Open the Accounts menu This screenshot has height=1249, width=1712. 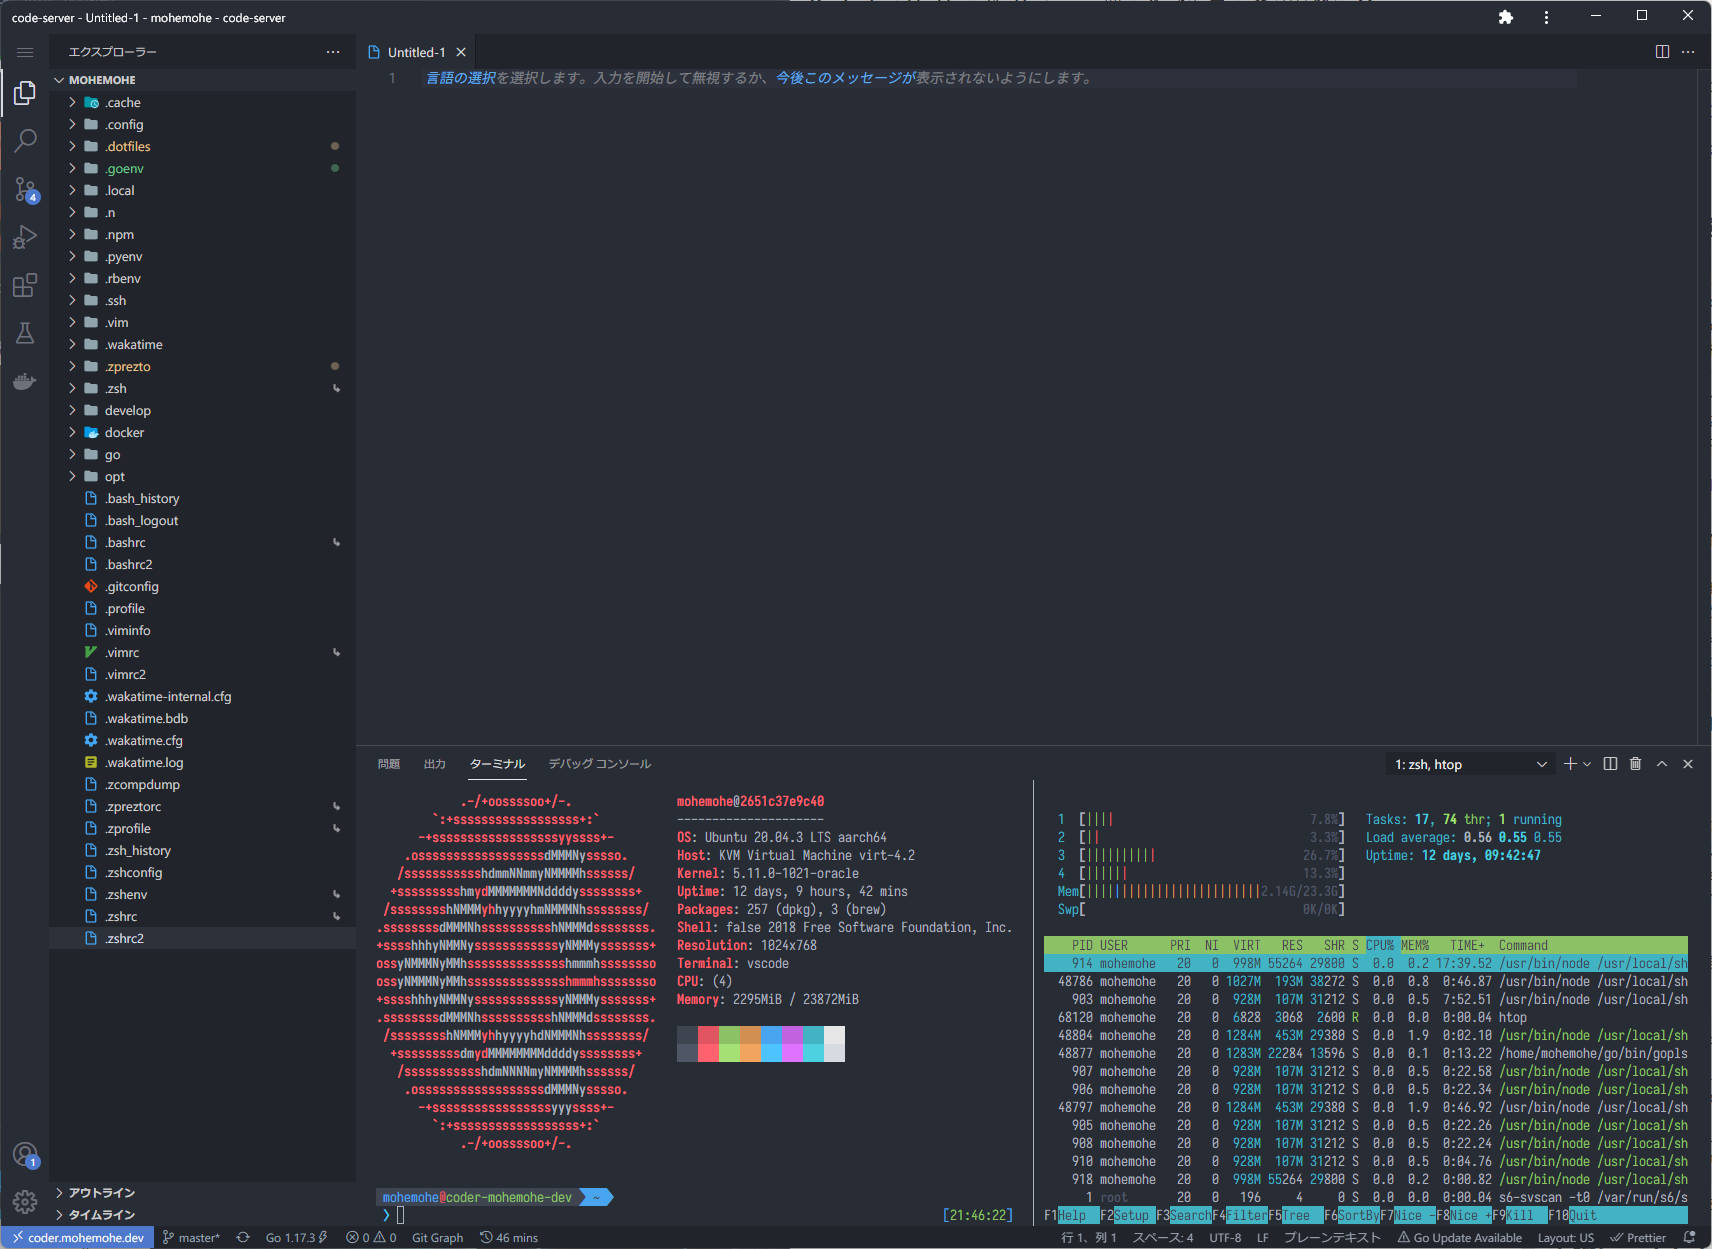25,1155
